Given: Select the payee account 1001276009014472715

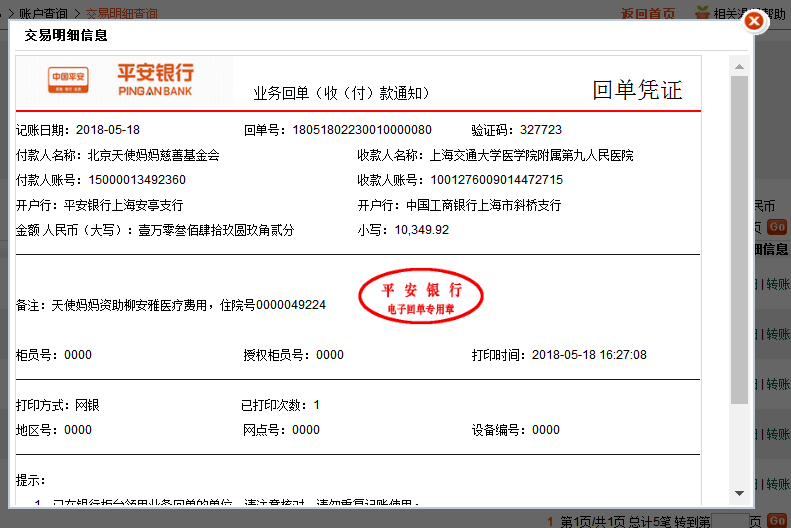Looking at the screenshot, I should tap(496, 180).
